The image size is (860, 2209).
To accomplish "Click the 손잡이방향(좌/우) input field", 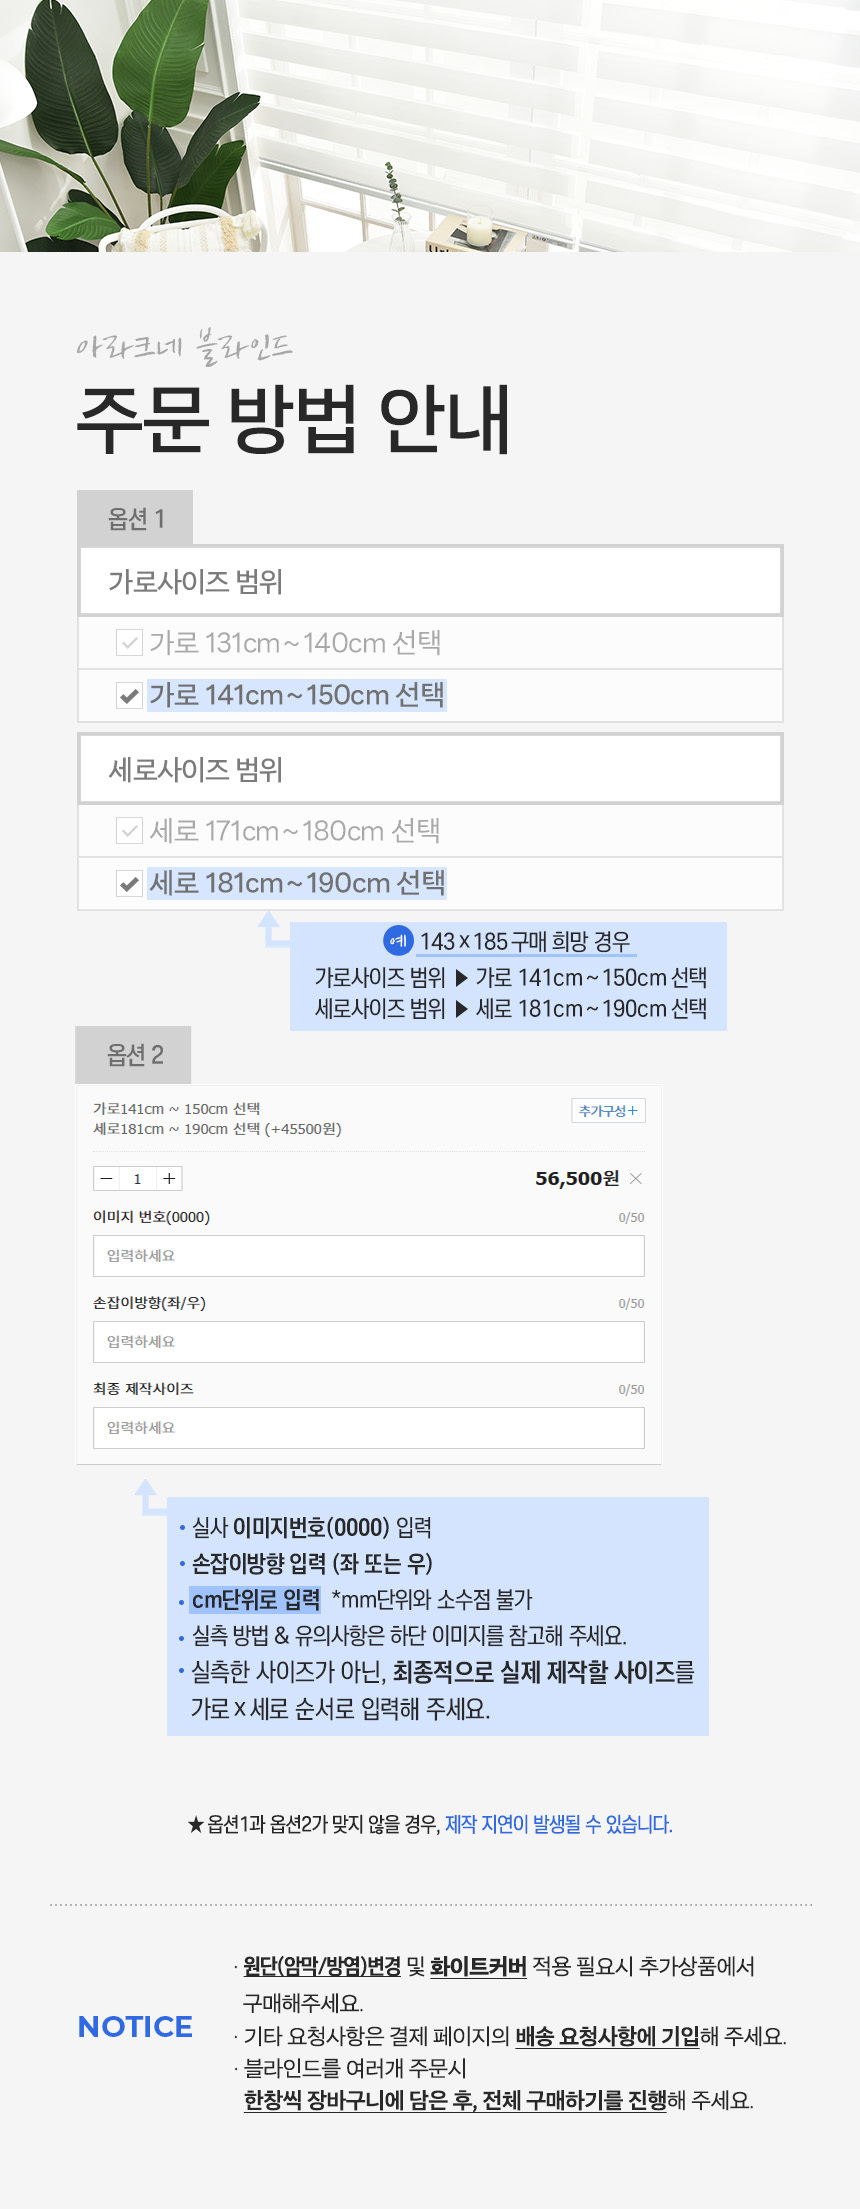I will [x=368, y=1342].
